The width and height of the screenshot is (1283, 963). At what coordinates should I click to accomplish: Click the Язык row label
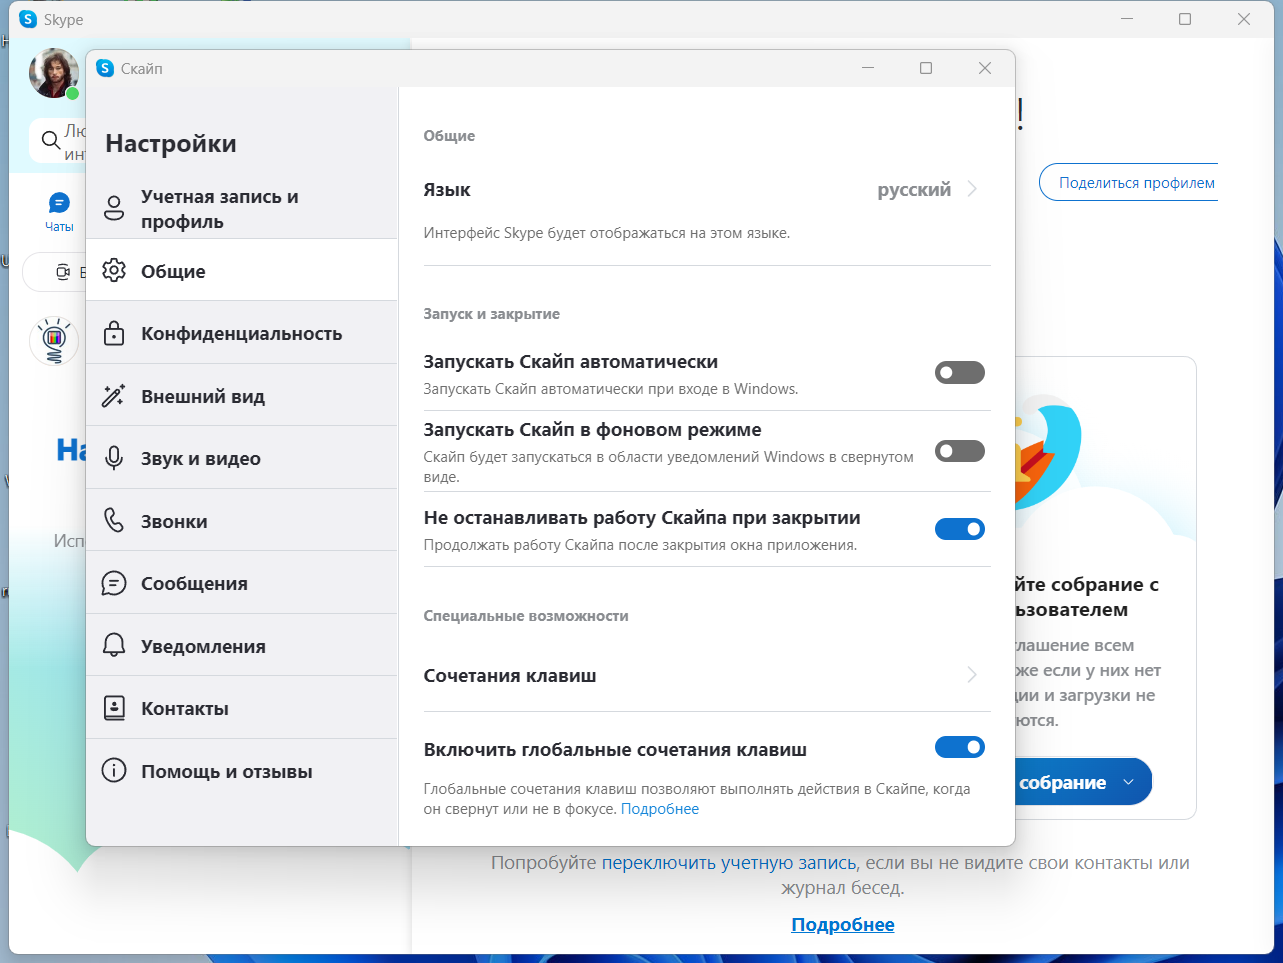click(x=447, y=190)
